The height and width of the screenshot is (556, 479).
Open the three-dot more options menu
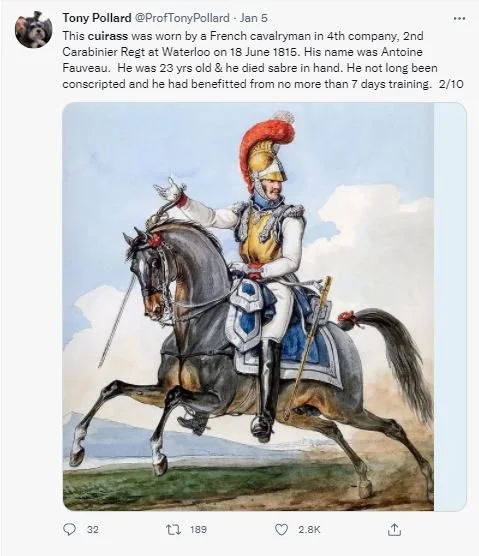pos(459,18)
